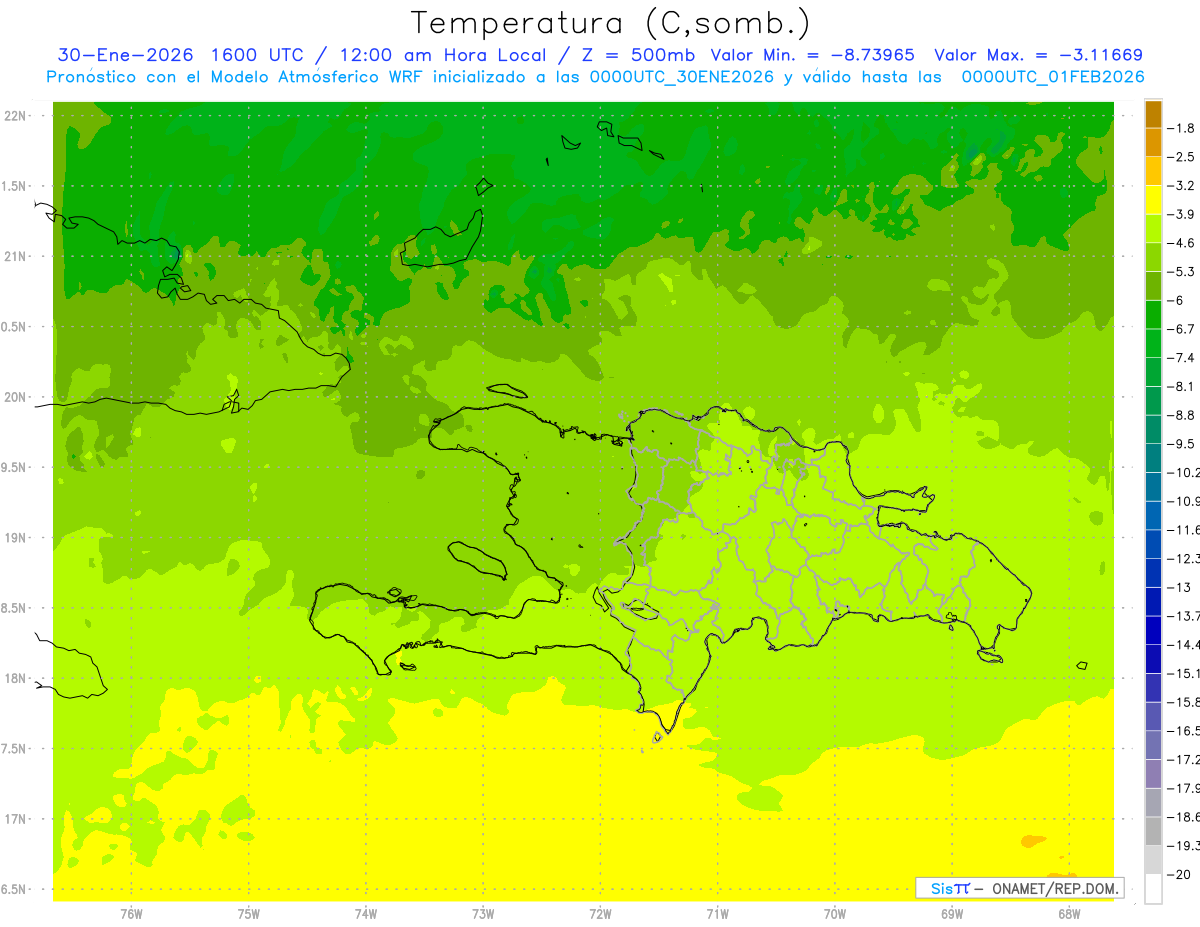Click "12:00 am Hora Local" text
Viewport: 1200px width, 927px height.
click(445, 55)
